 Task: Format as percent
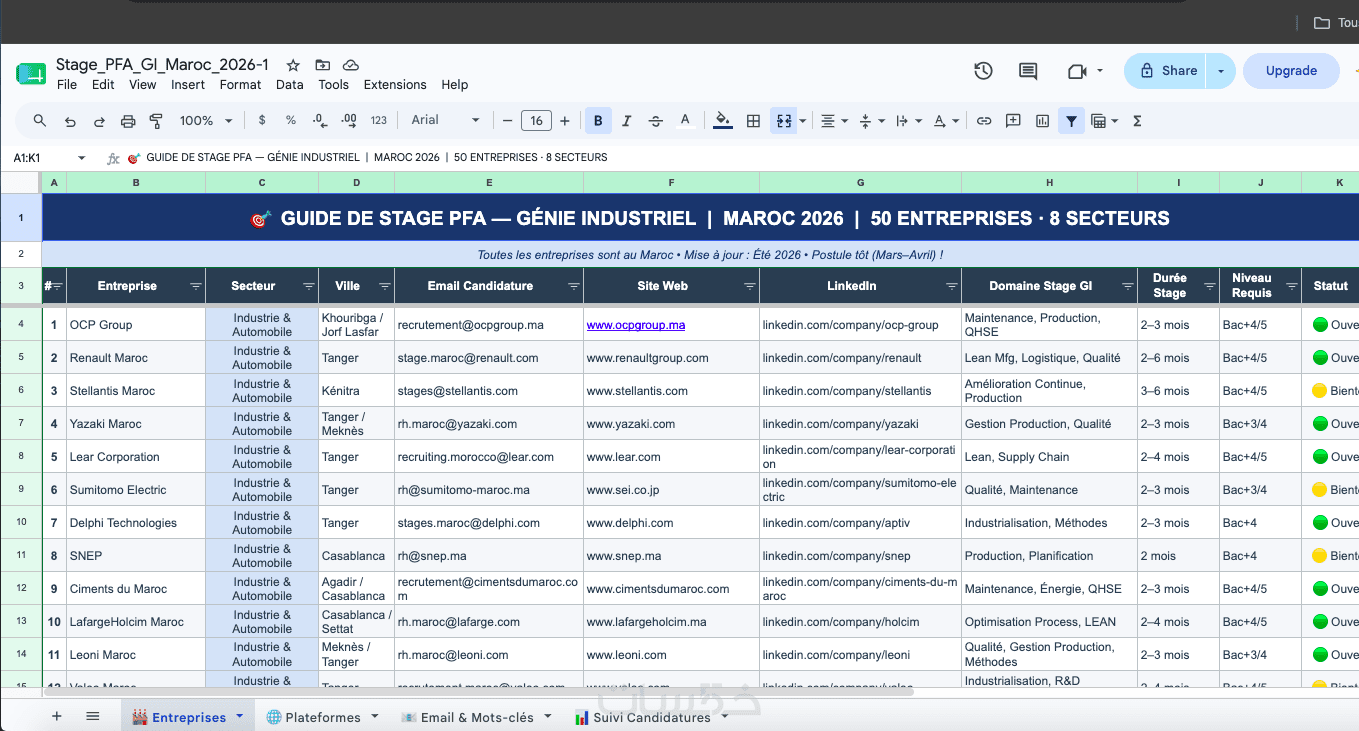click(291, 121)
